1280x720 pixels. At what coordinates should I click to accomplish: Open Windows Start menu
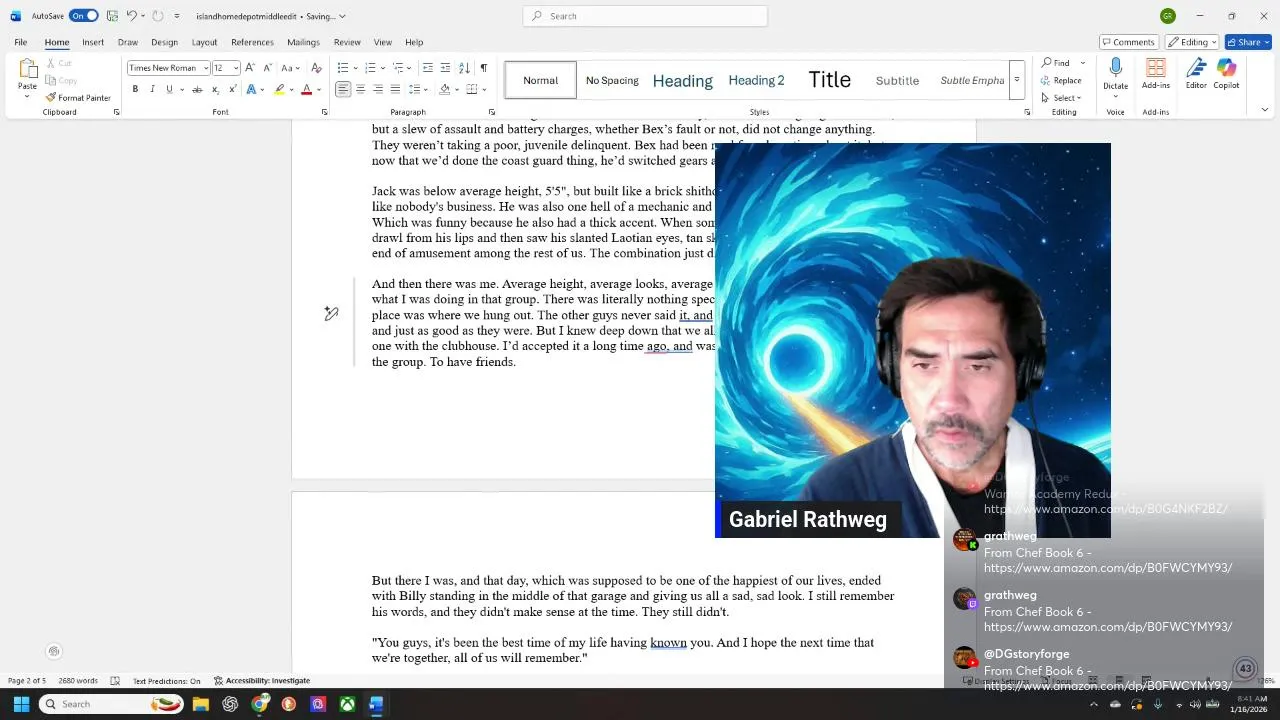coord(21,704)
